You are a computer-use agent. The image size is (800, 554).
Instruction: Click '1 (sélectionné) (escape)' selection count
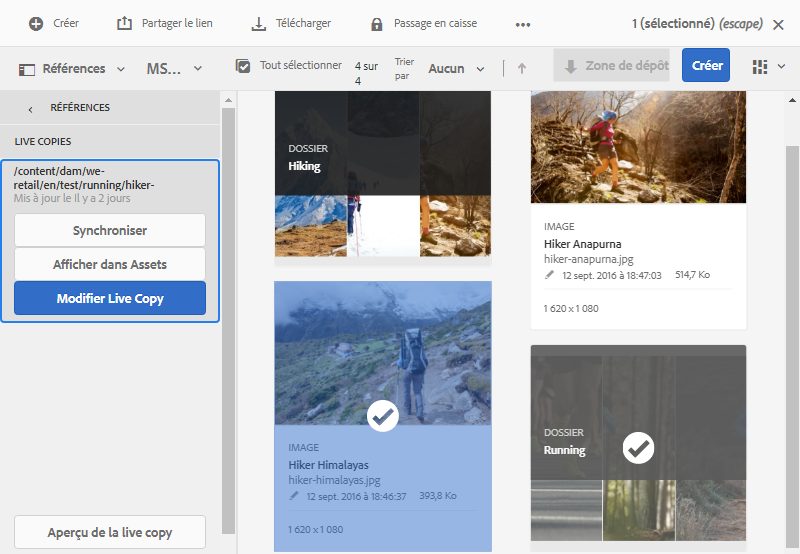coord(697,23)
